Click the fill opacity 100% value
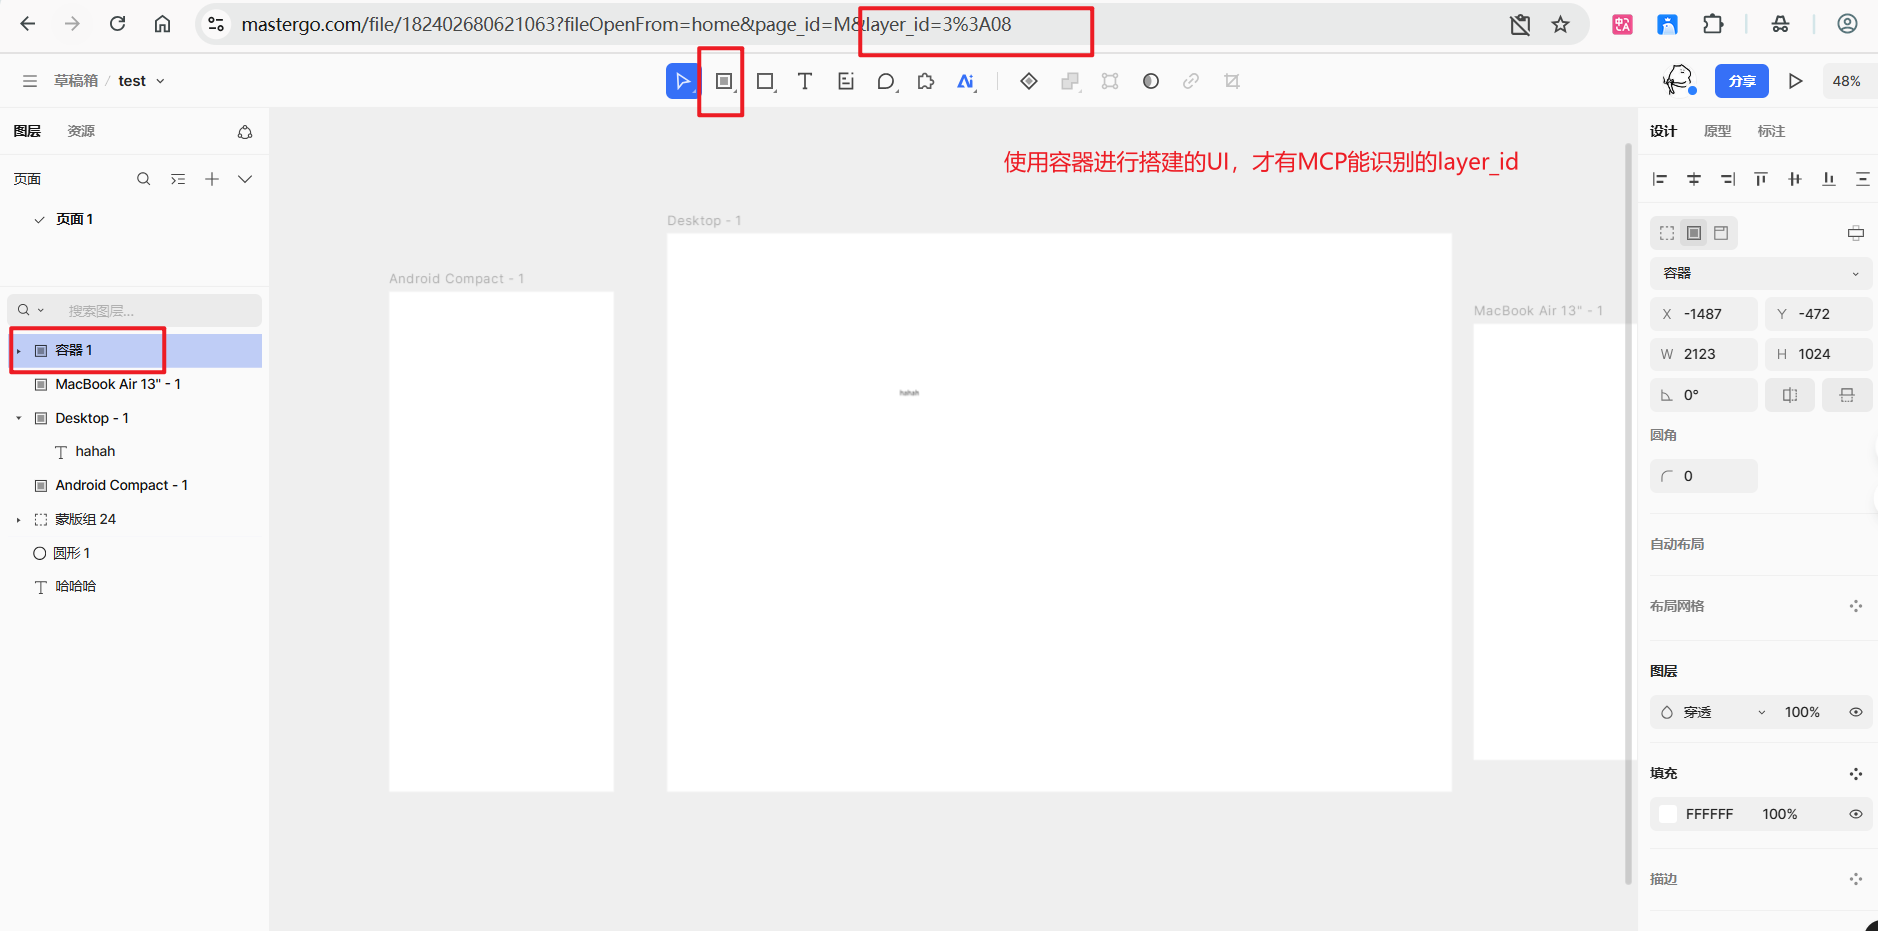The image size is (1878, 931). tap(1780, 814)
